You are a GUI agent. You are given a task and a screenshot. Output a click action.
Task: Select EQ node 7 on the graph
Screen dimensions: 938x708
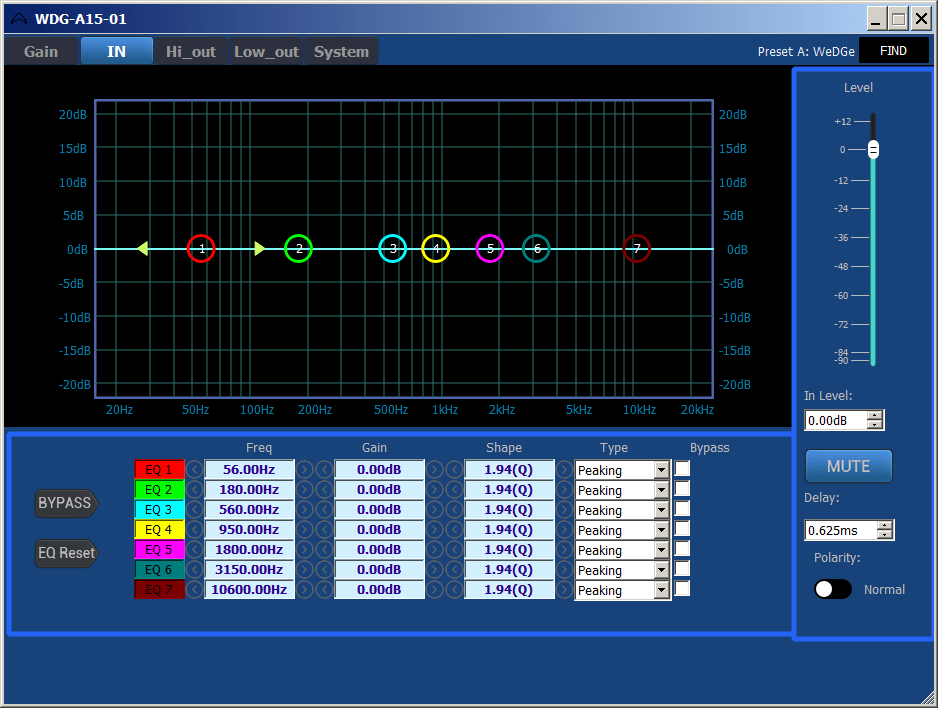click(x=636, y=249)
